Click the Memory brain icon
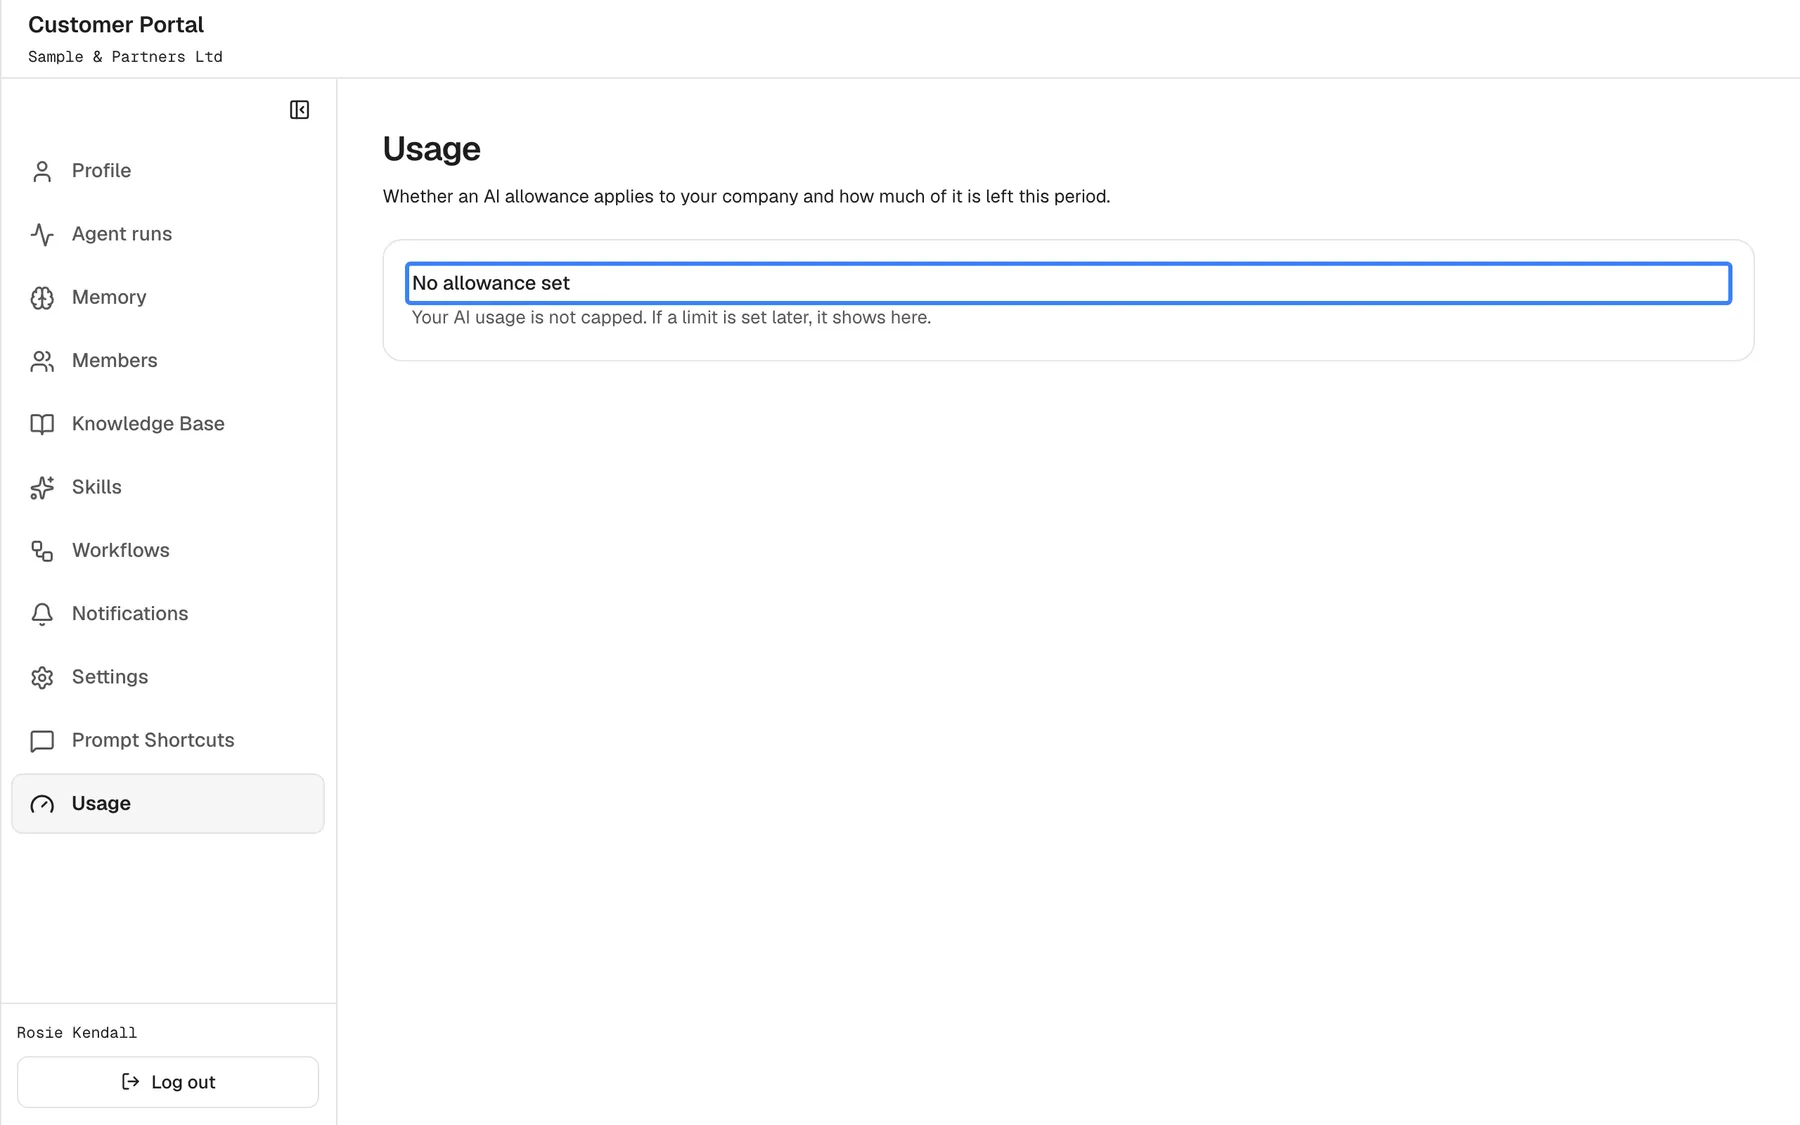Image resolution: width=1800 pixels, height=1125 pixels. (x=42, y=298)
